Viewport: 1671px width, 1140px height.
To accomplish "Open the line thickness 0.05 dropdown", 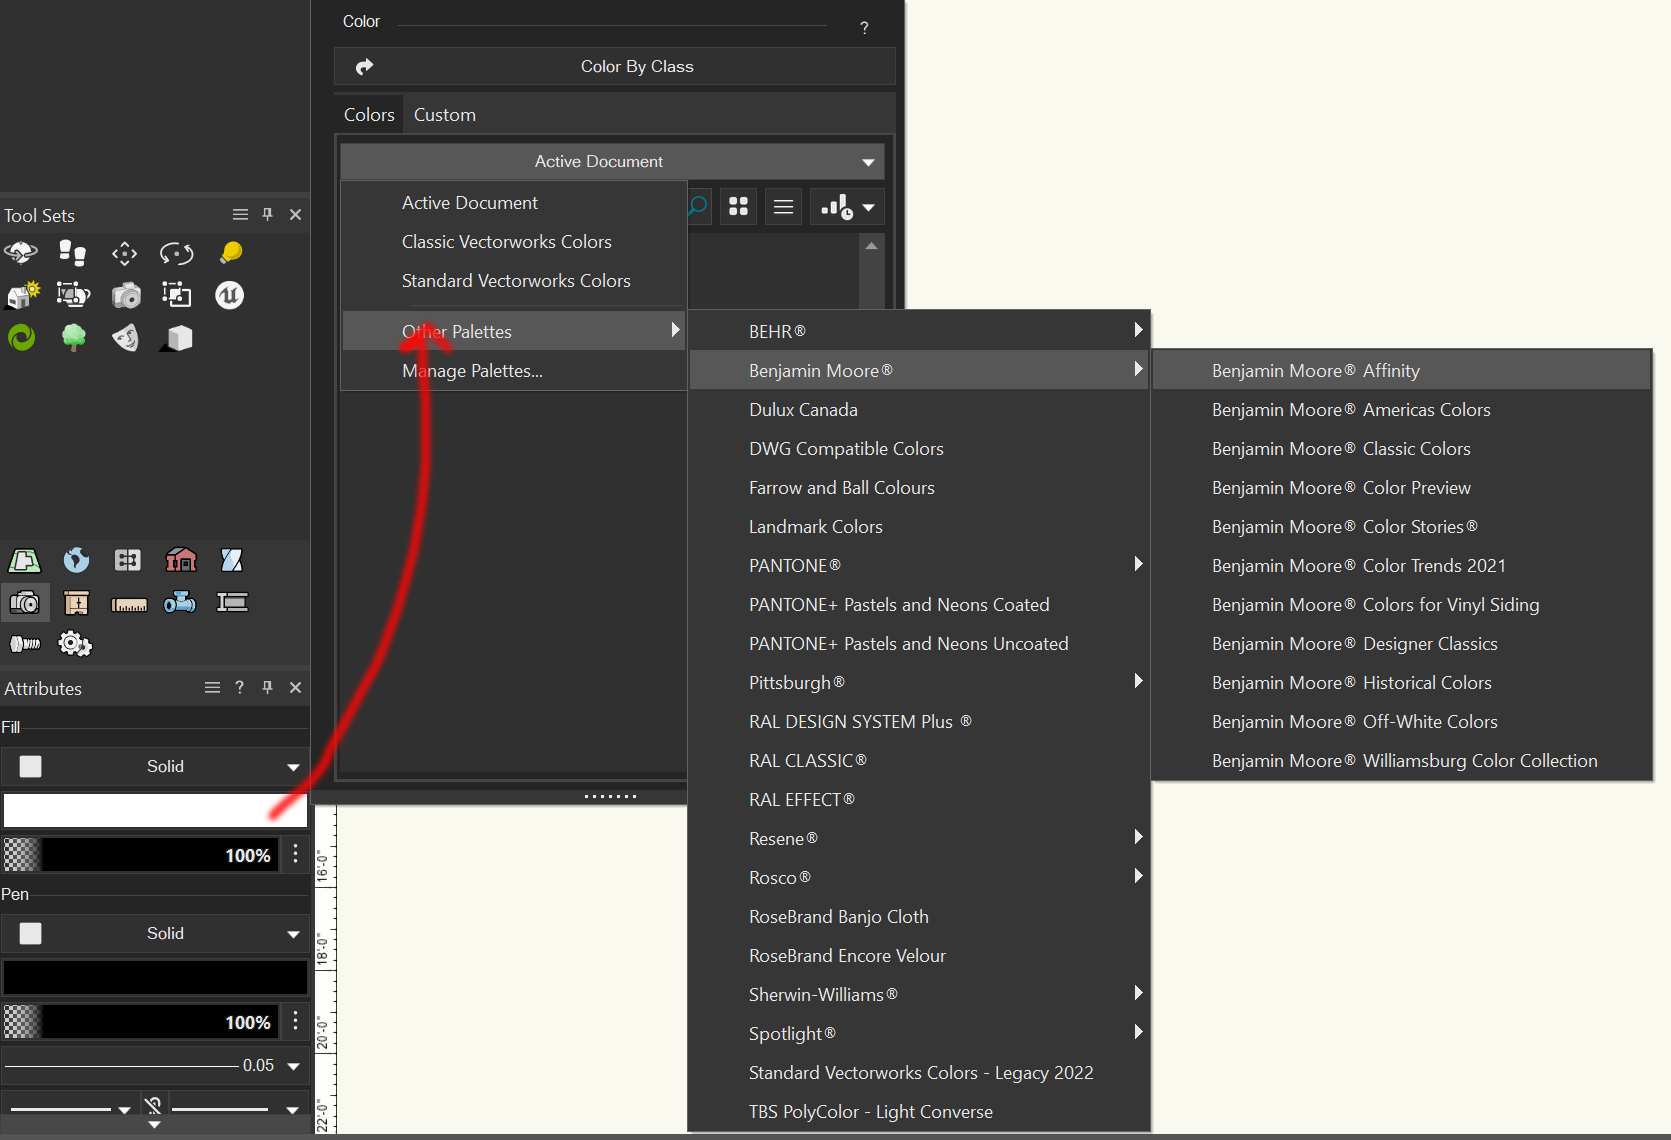I will (x=293, y=1066).
